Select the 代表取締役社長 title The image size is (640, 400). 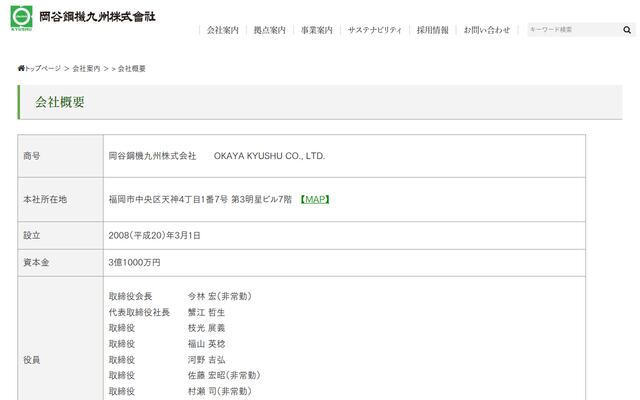pos(139,312)
